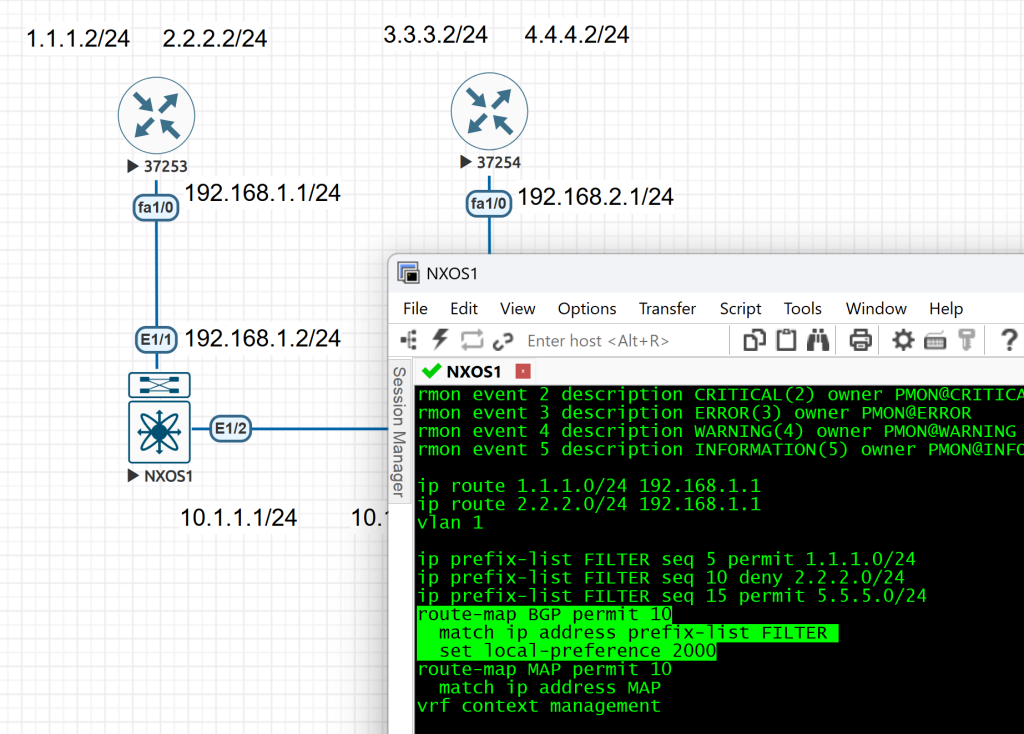Expand the 37253 router node arrow
The image size is (1024, 734).
tap(132, 166)
